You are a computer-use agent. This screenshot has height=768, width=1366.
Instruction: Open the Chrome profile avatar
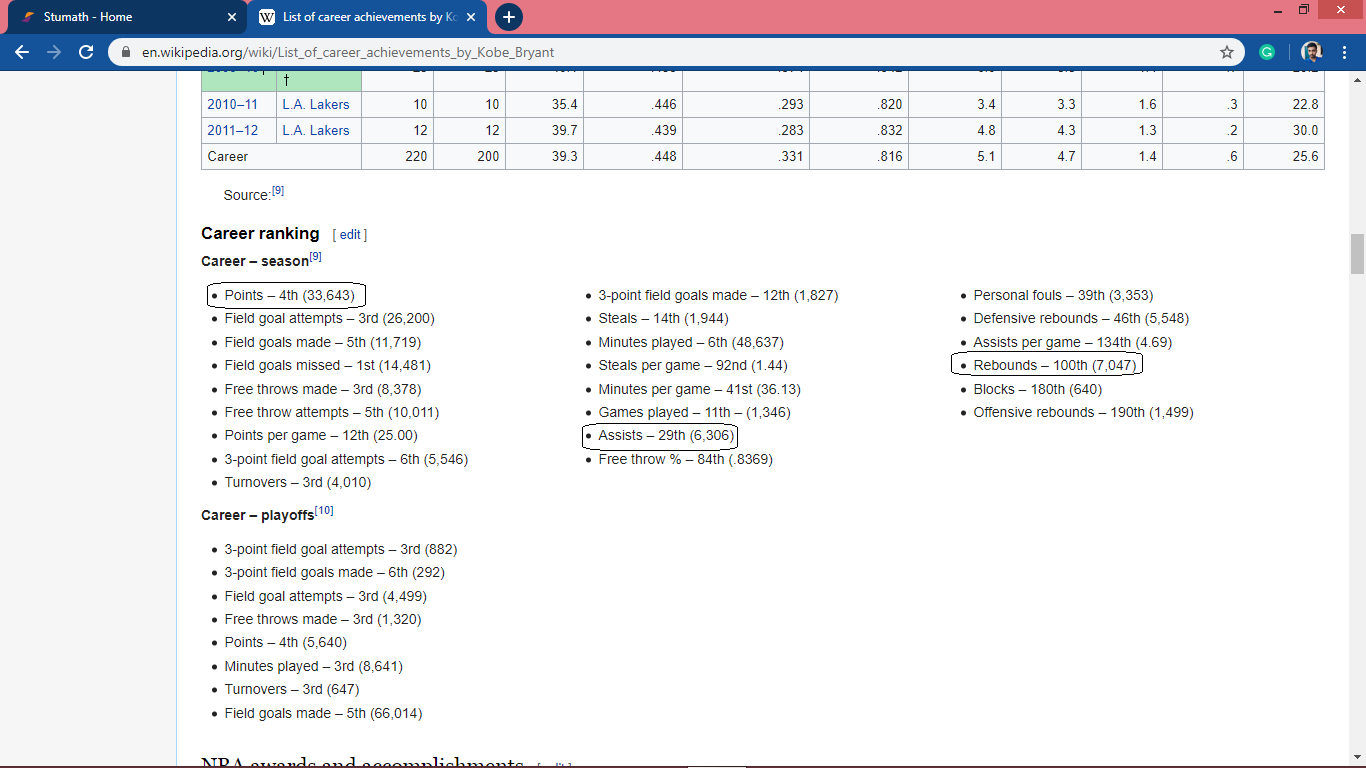coord(1312,52)
